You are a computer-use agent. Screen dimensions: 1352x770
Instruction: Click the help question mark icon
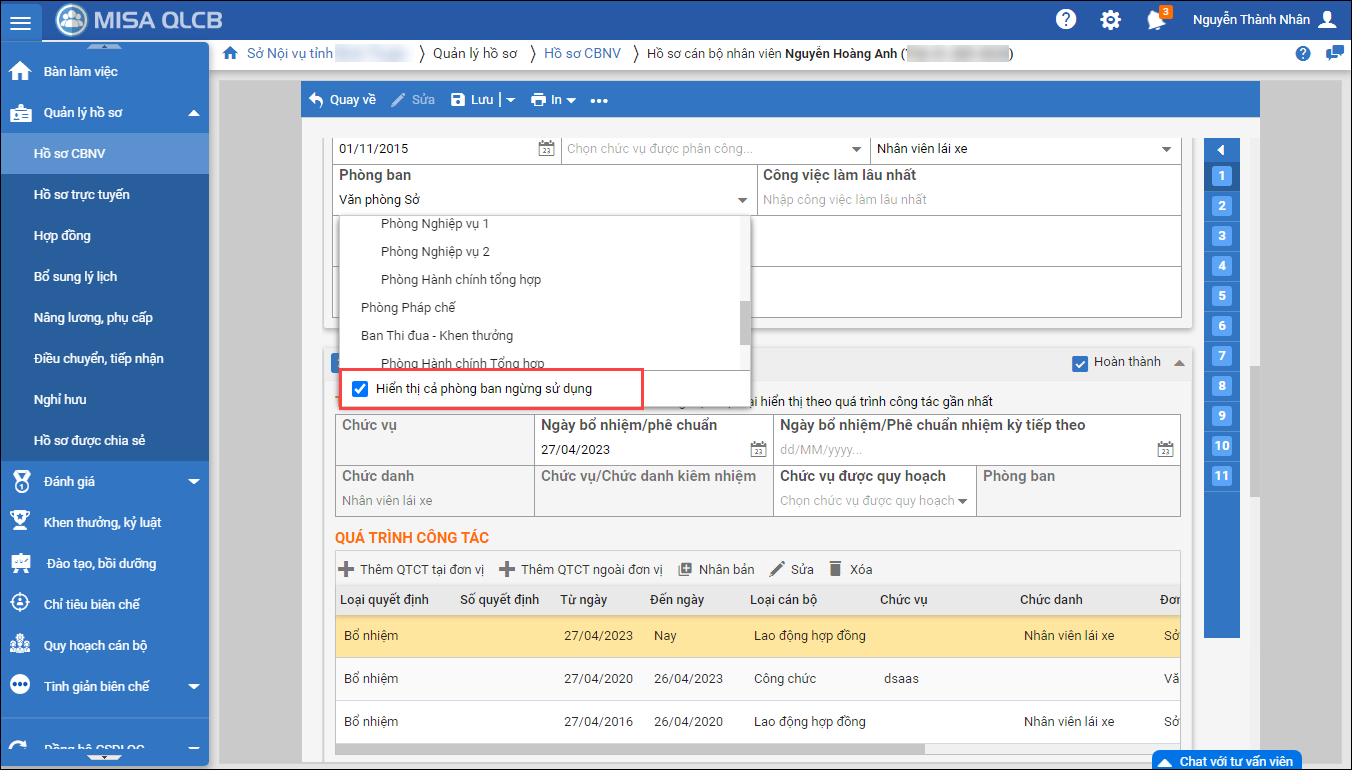(x=1066, y=20)
